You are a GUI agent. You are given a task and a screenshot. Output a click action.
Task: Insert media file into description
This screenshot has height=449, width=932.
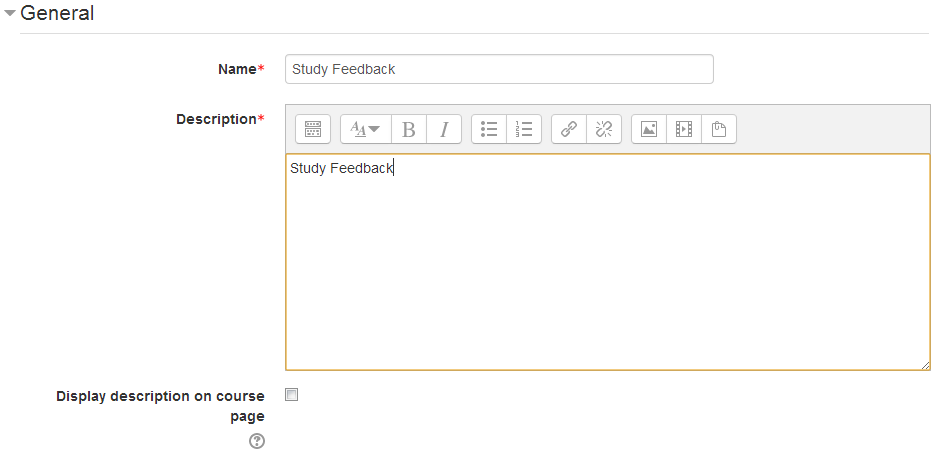(x=684, y=129)
